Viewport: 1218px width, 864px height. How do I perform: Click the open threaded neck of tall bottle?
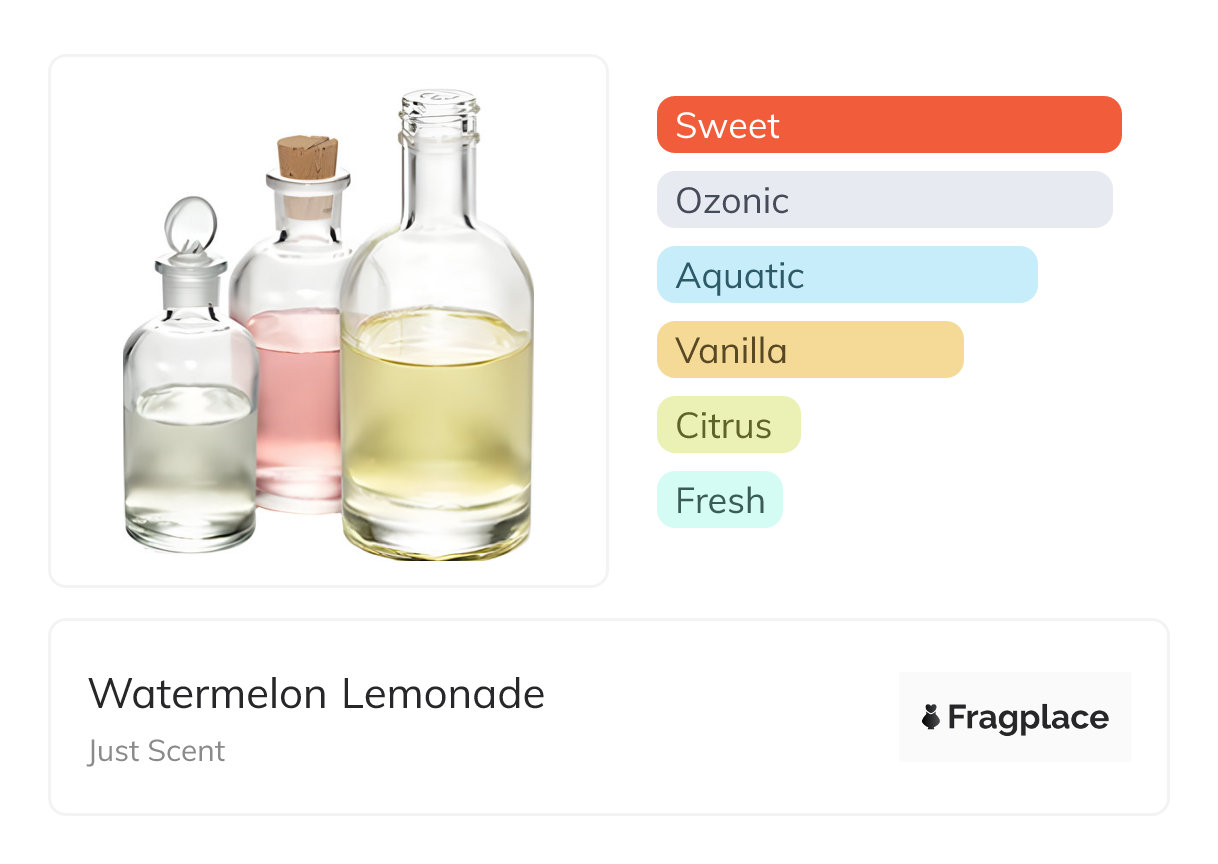coord(438,112)
